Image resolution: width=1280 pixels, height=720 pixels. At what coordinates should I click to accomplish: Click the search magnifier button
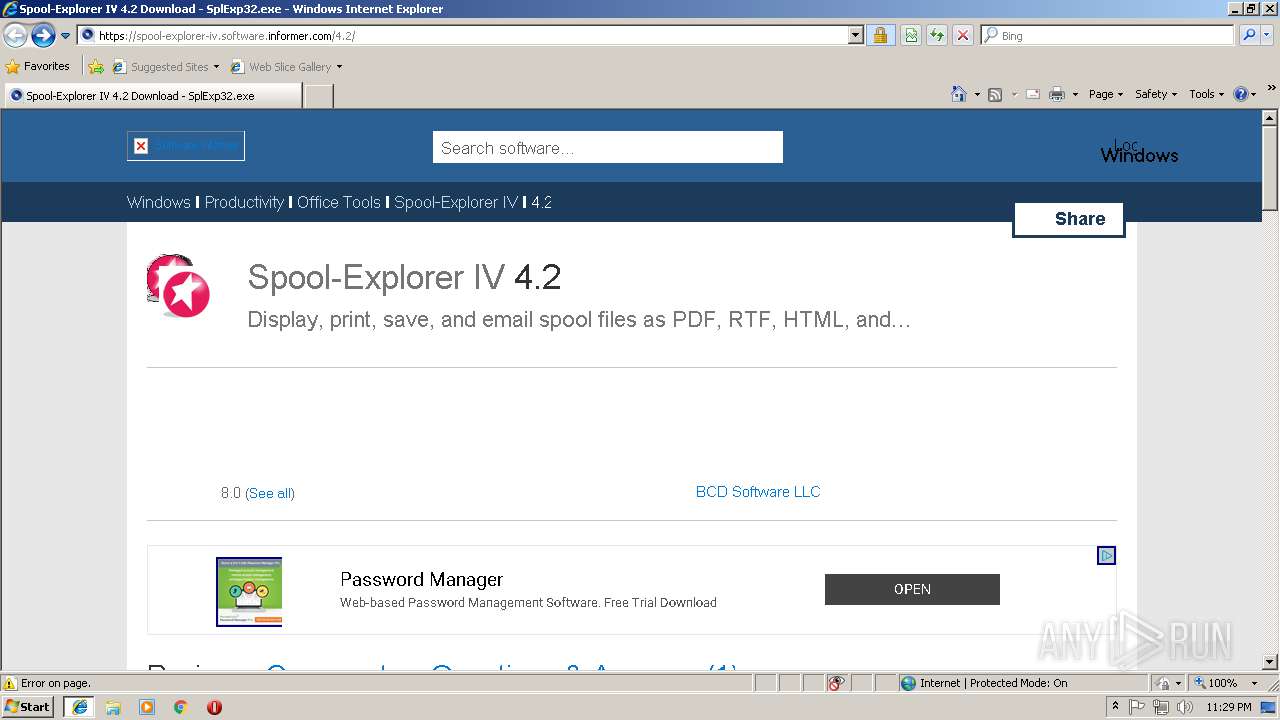1248,35
